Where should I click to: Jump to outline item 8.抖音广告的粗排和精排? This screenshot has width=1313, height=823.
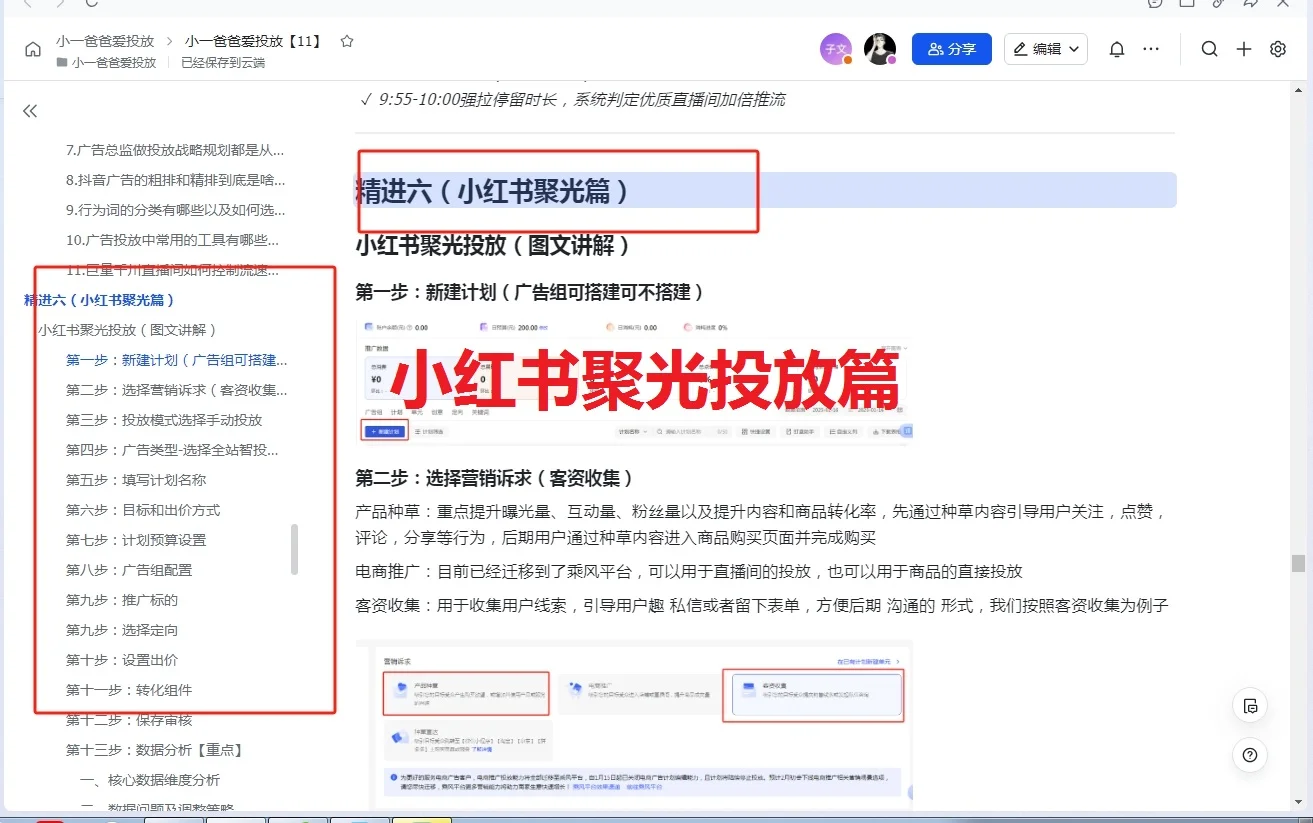pos(176,180)
